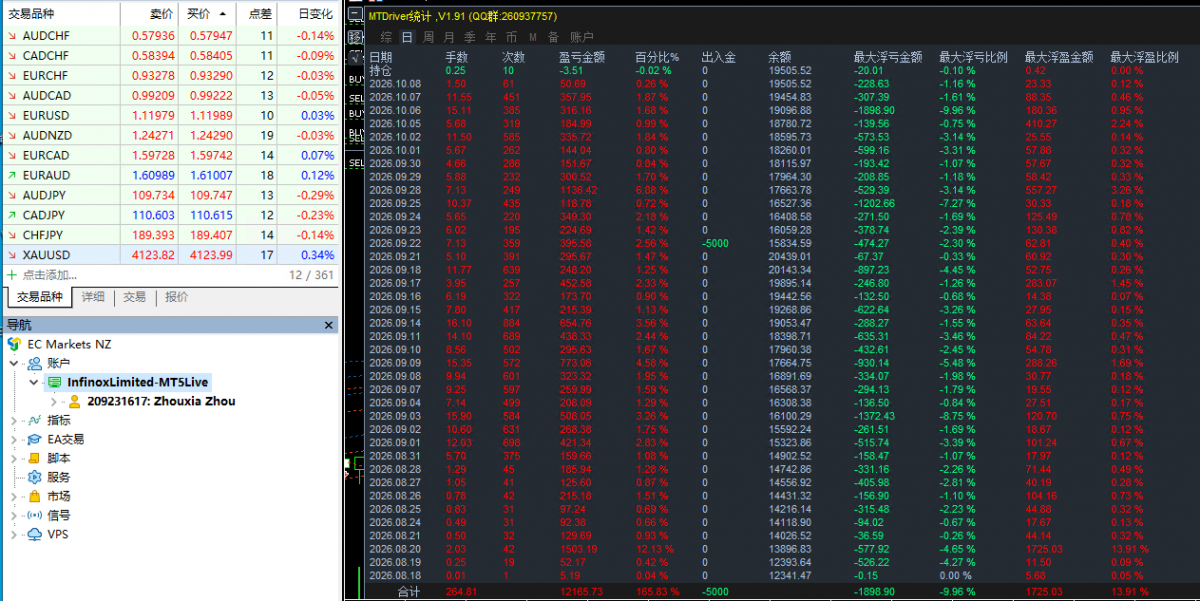This screenshot has height=601, width=1200.
Task: Expand the 脚本 scripts node
Action: pos(15,458)
